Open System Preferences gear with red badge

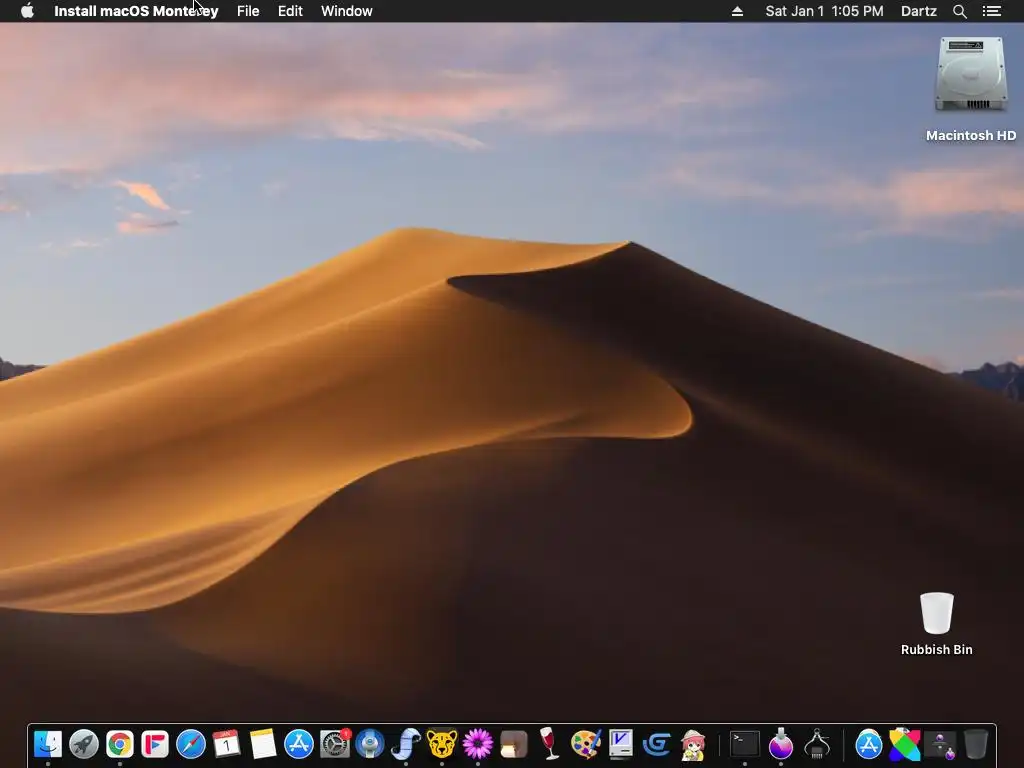point(335,744)
